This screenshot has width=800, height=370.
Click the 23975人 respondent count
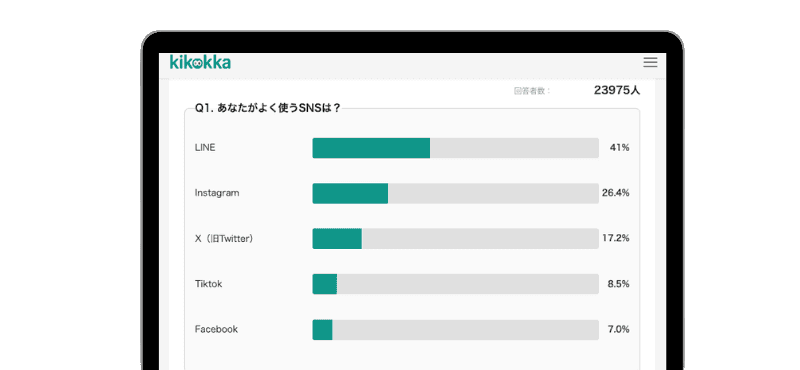pos(617,90)
